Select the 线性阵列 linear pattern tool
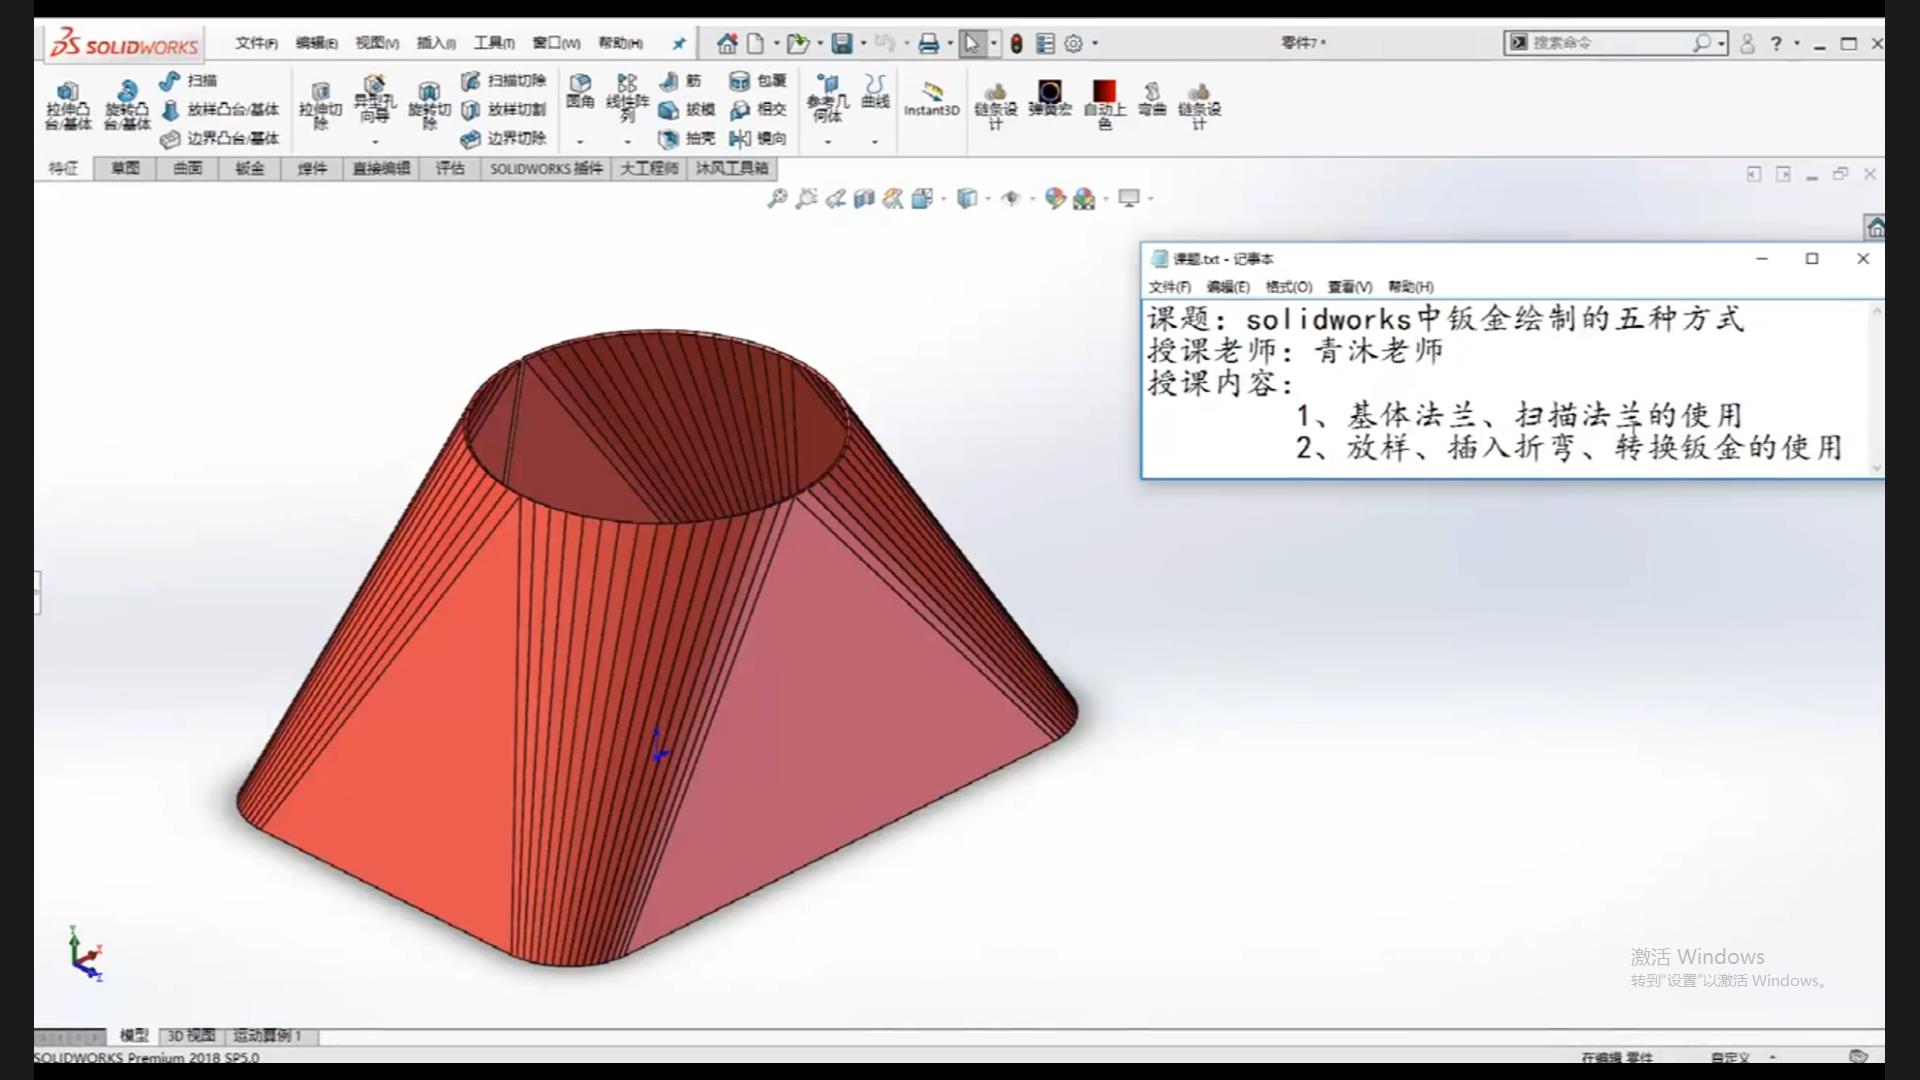The height and width of the screenshot is (1080, 1920). coord(627,97)
